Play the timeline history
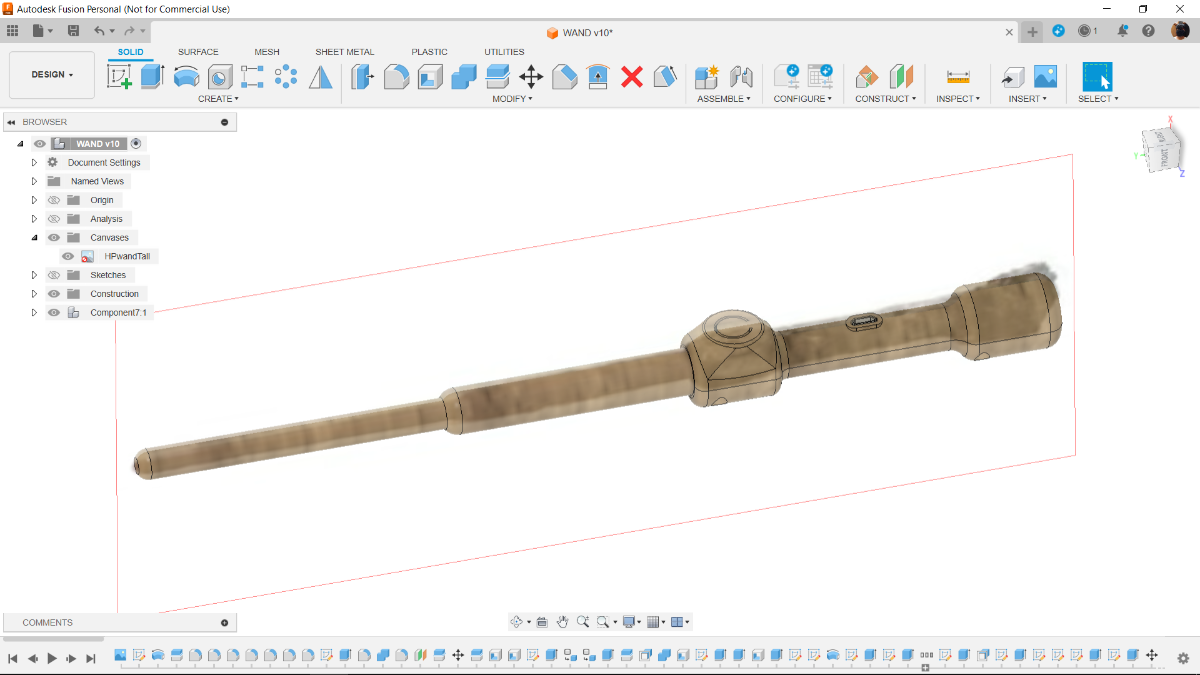The width and height of the screenshot is (1200, 675). tap(52, 658)
